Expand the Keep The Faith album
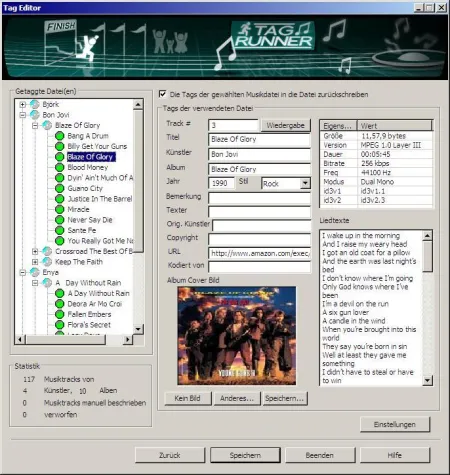This screenshot has height=475, width=450. point(35,262)
